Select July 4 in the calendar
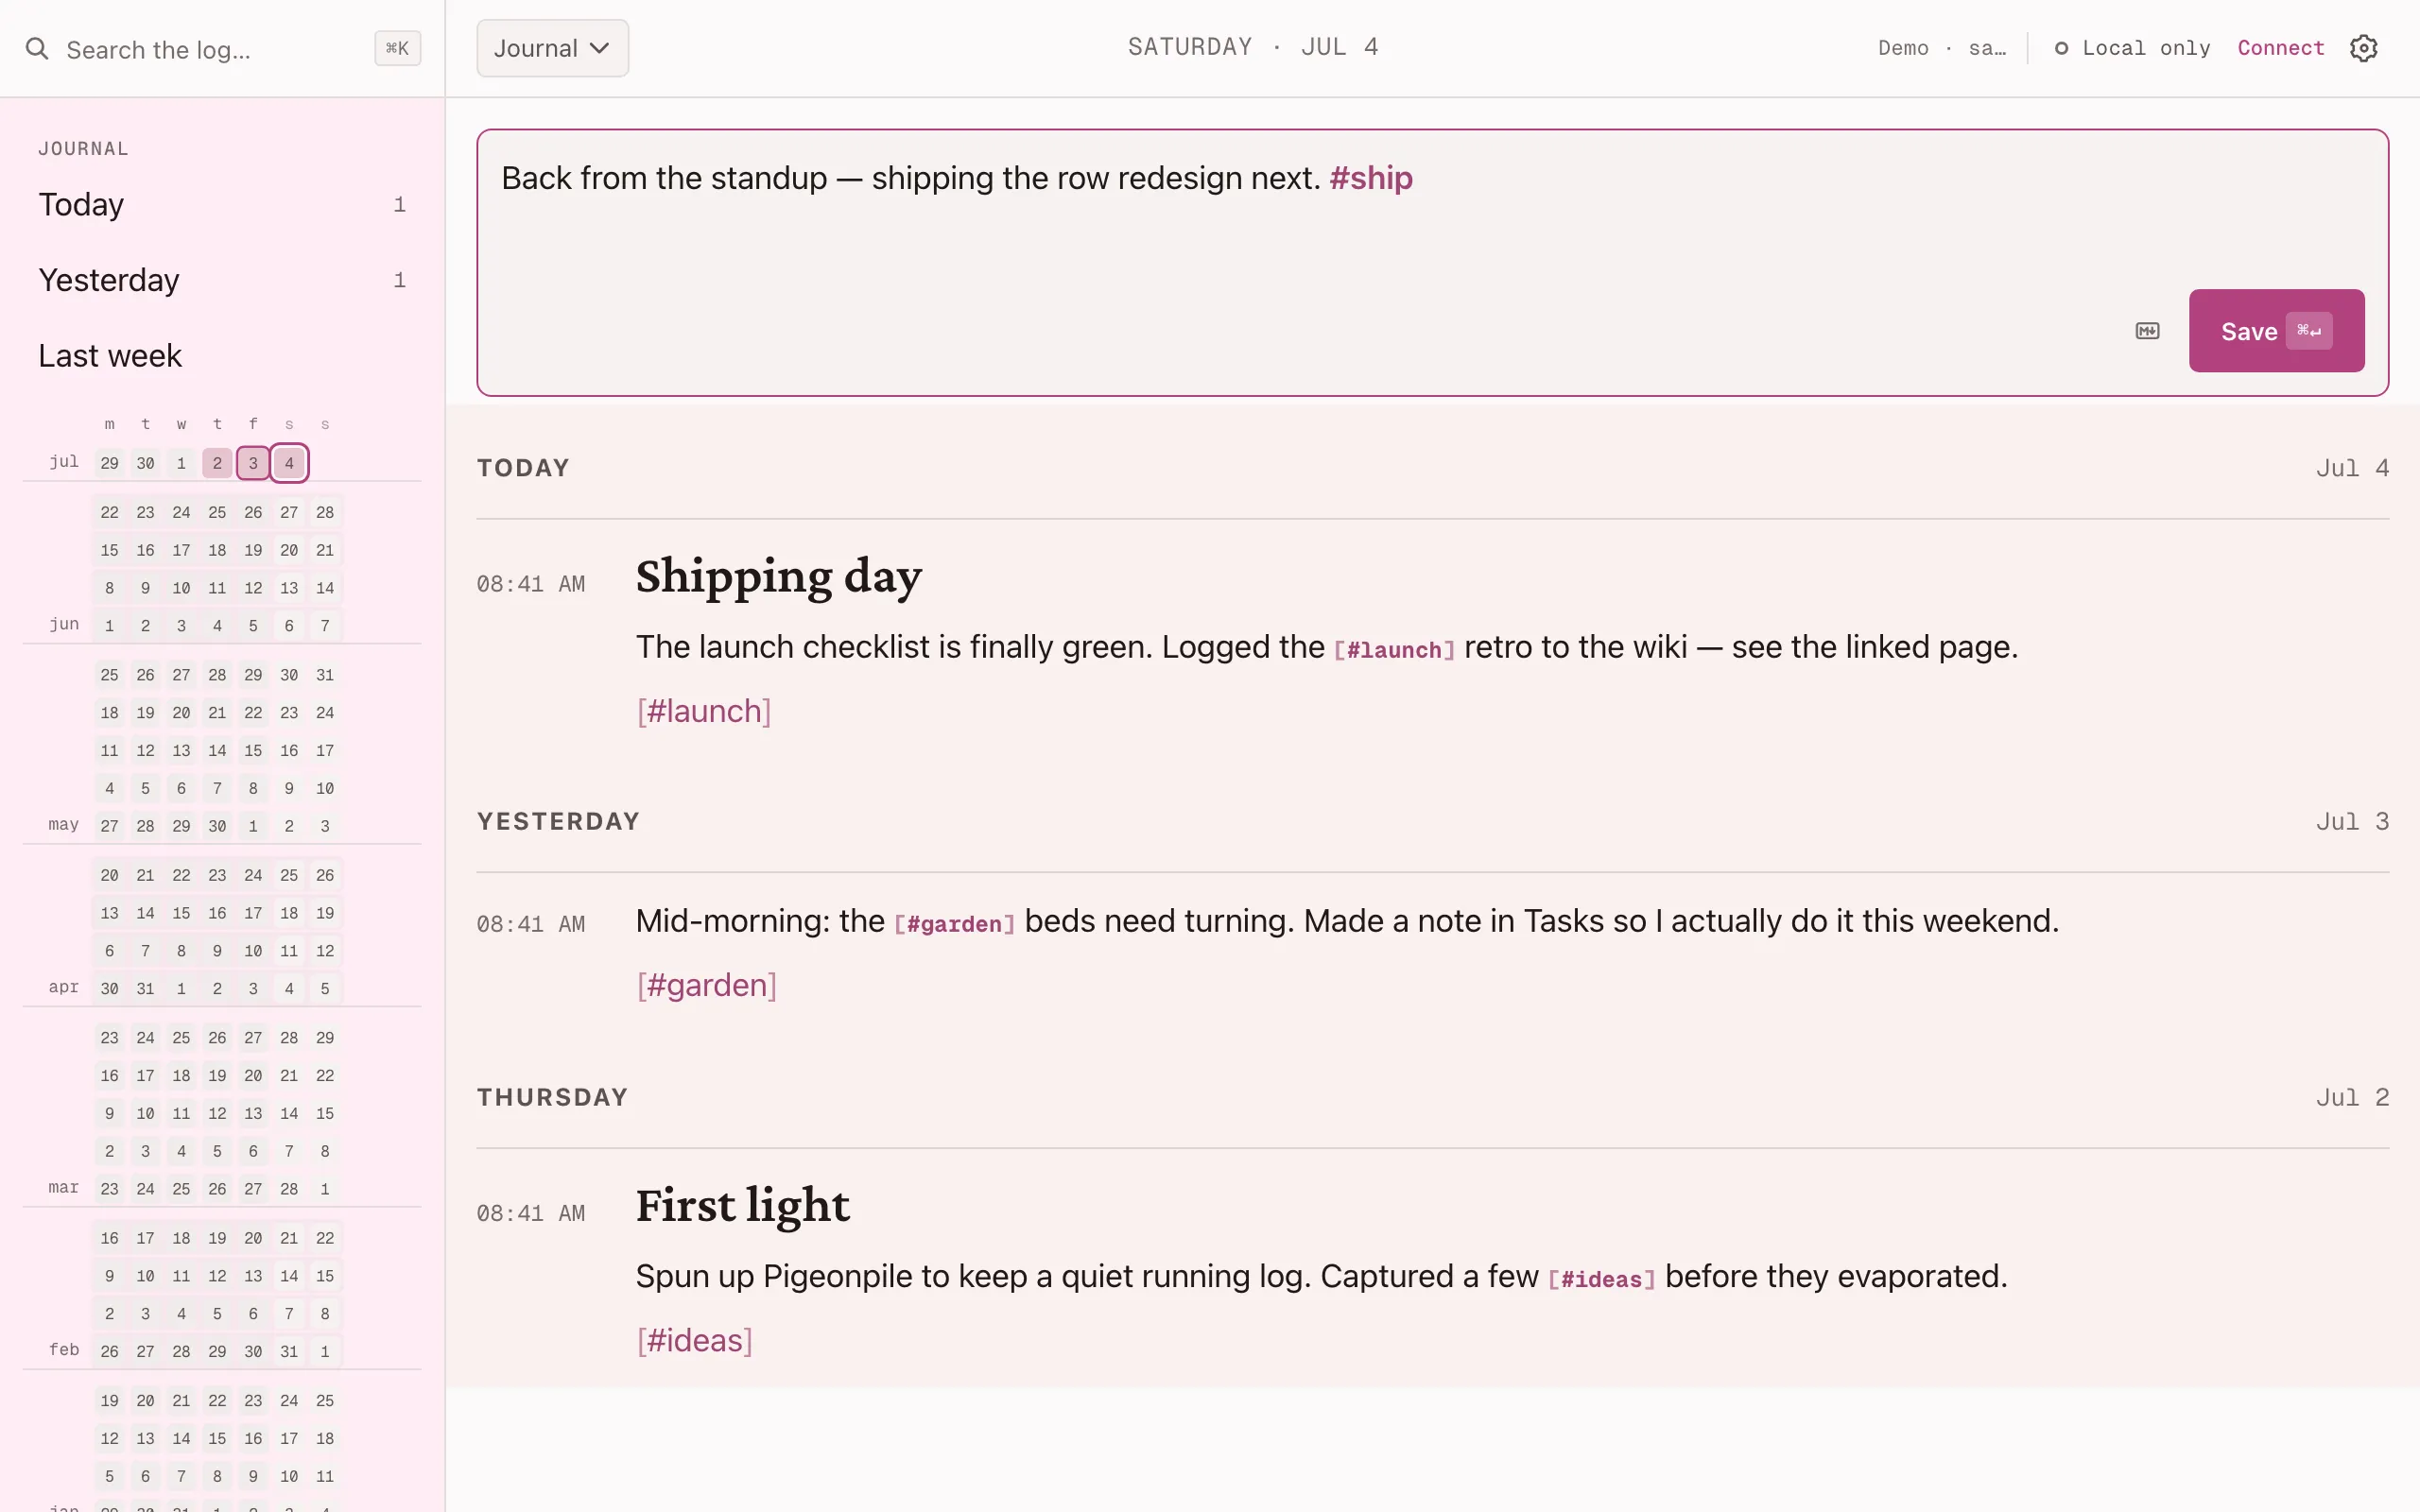Viewport: 2420px width, 1512px height. click(289, 463)
